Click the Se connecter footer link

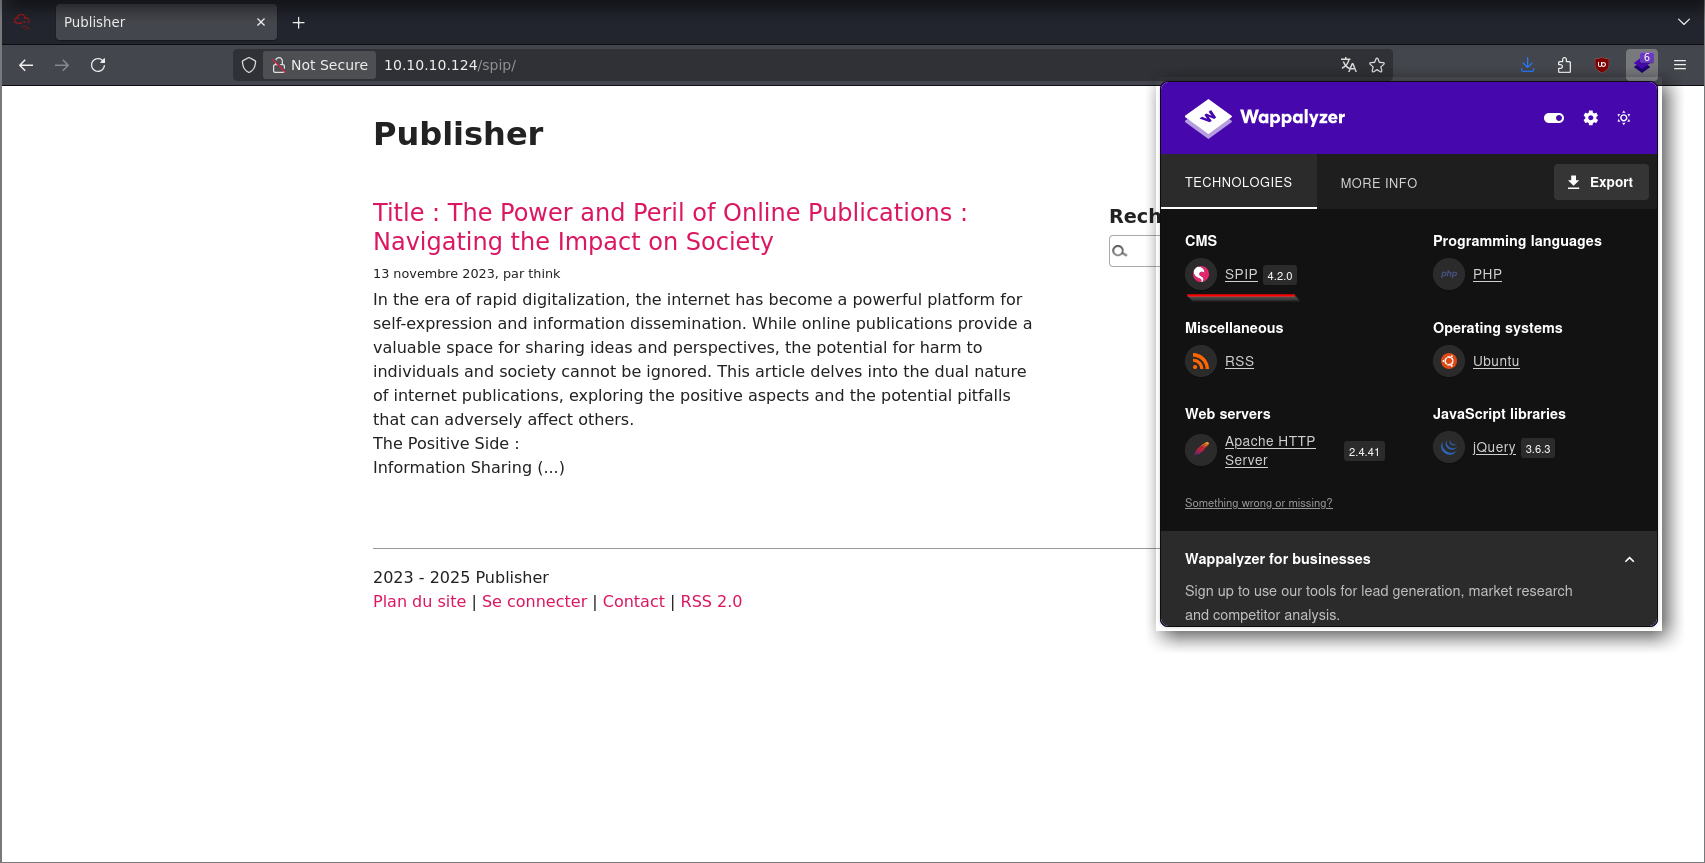point(534,601)
